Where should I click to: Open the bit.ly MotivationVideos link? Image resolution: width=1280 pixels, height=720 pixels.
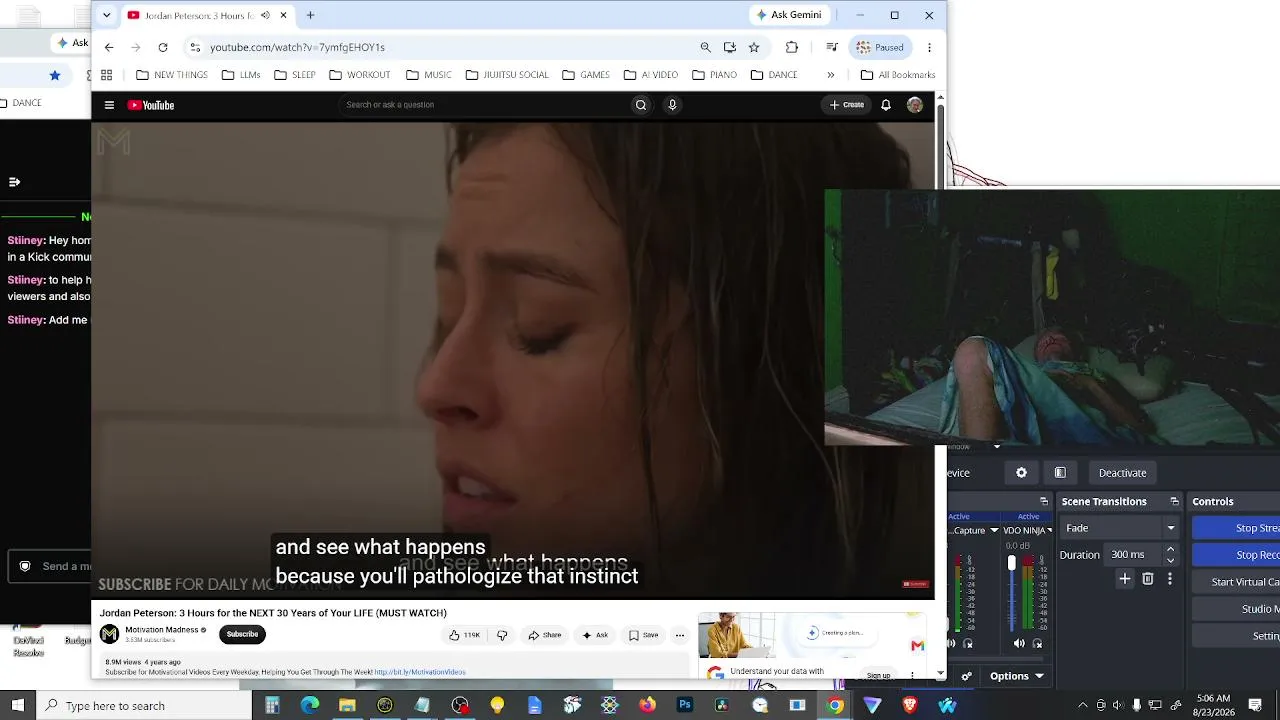(420, 672)
